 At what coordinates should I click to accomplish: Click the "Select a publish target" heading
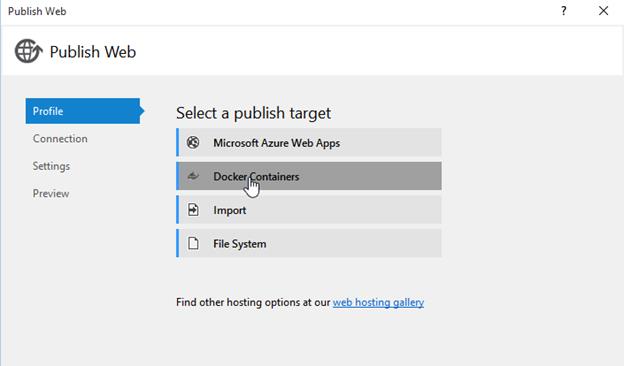(x=254, y=113)
